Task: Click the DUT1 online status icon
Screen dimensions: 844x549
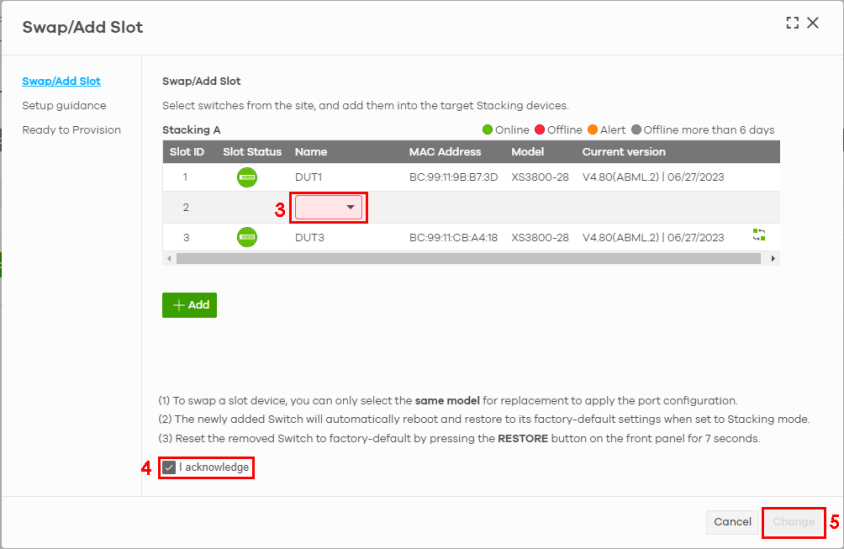Action: [x=247, y=178]
